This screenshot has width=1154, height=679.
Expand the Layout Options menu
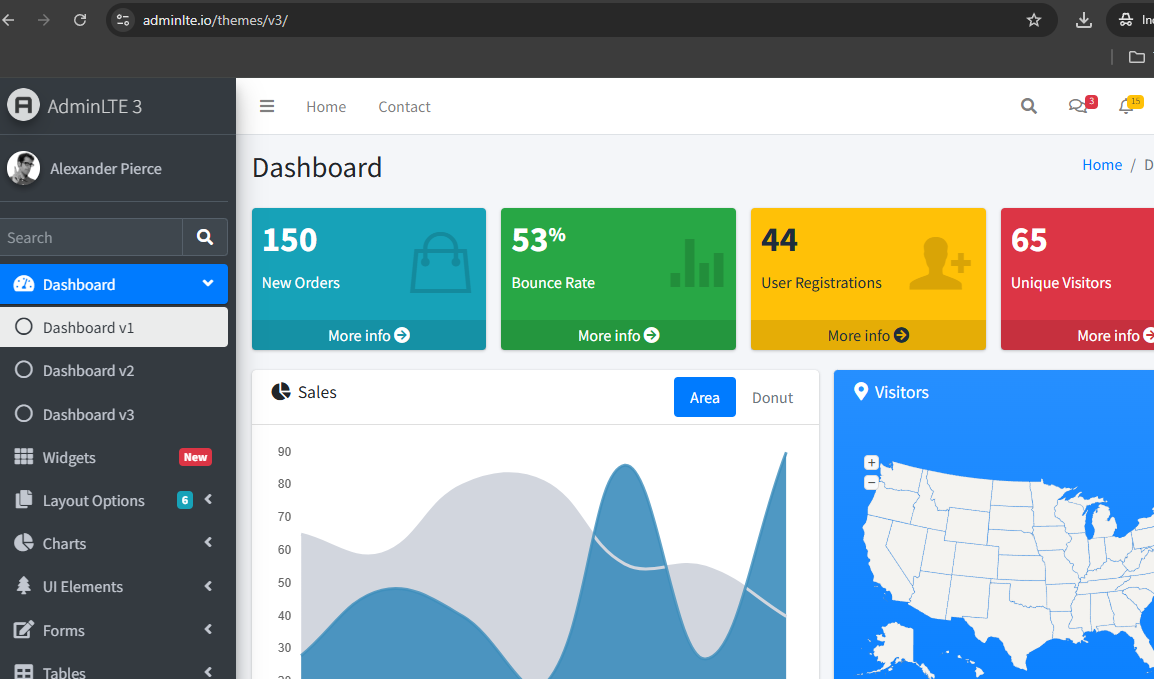click(x=94, y=501)
